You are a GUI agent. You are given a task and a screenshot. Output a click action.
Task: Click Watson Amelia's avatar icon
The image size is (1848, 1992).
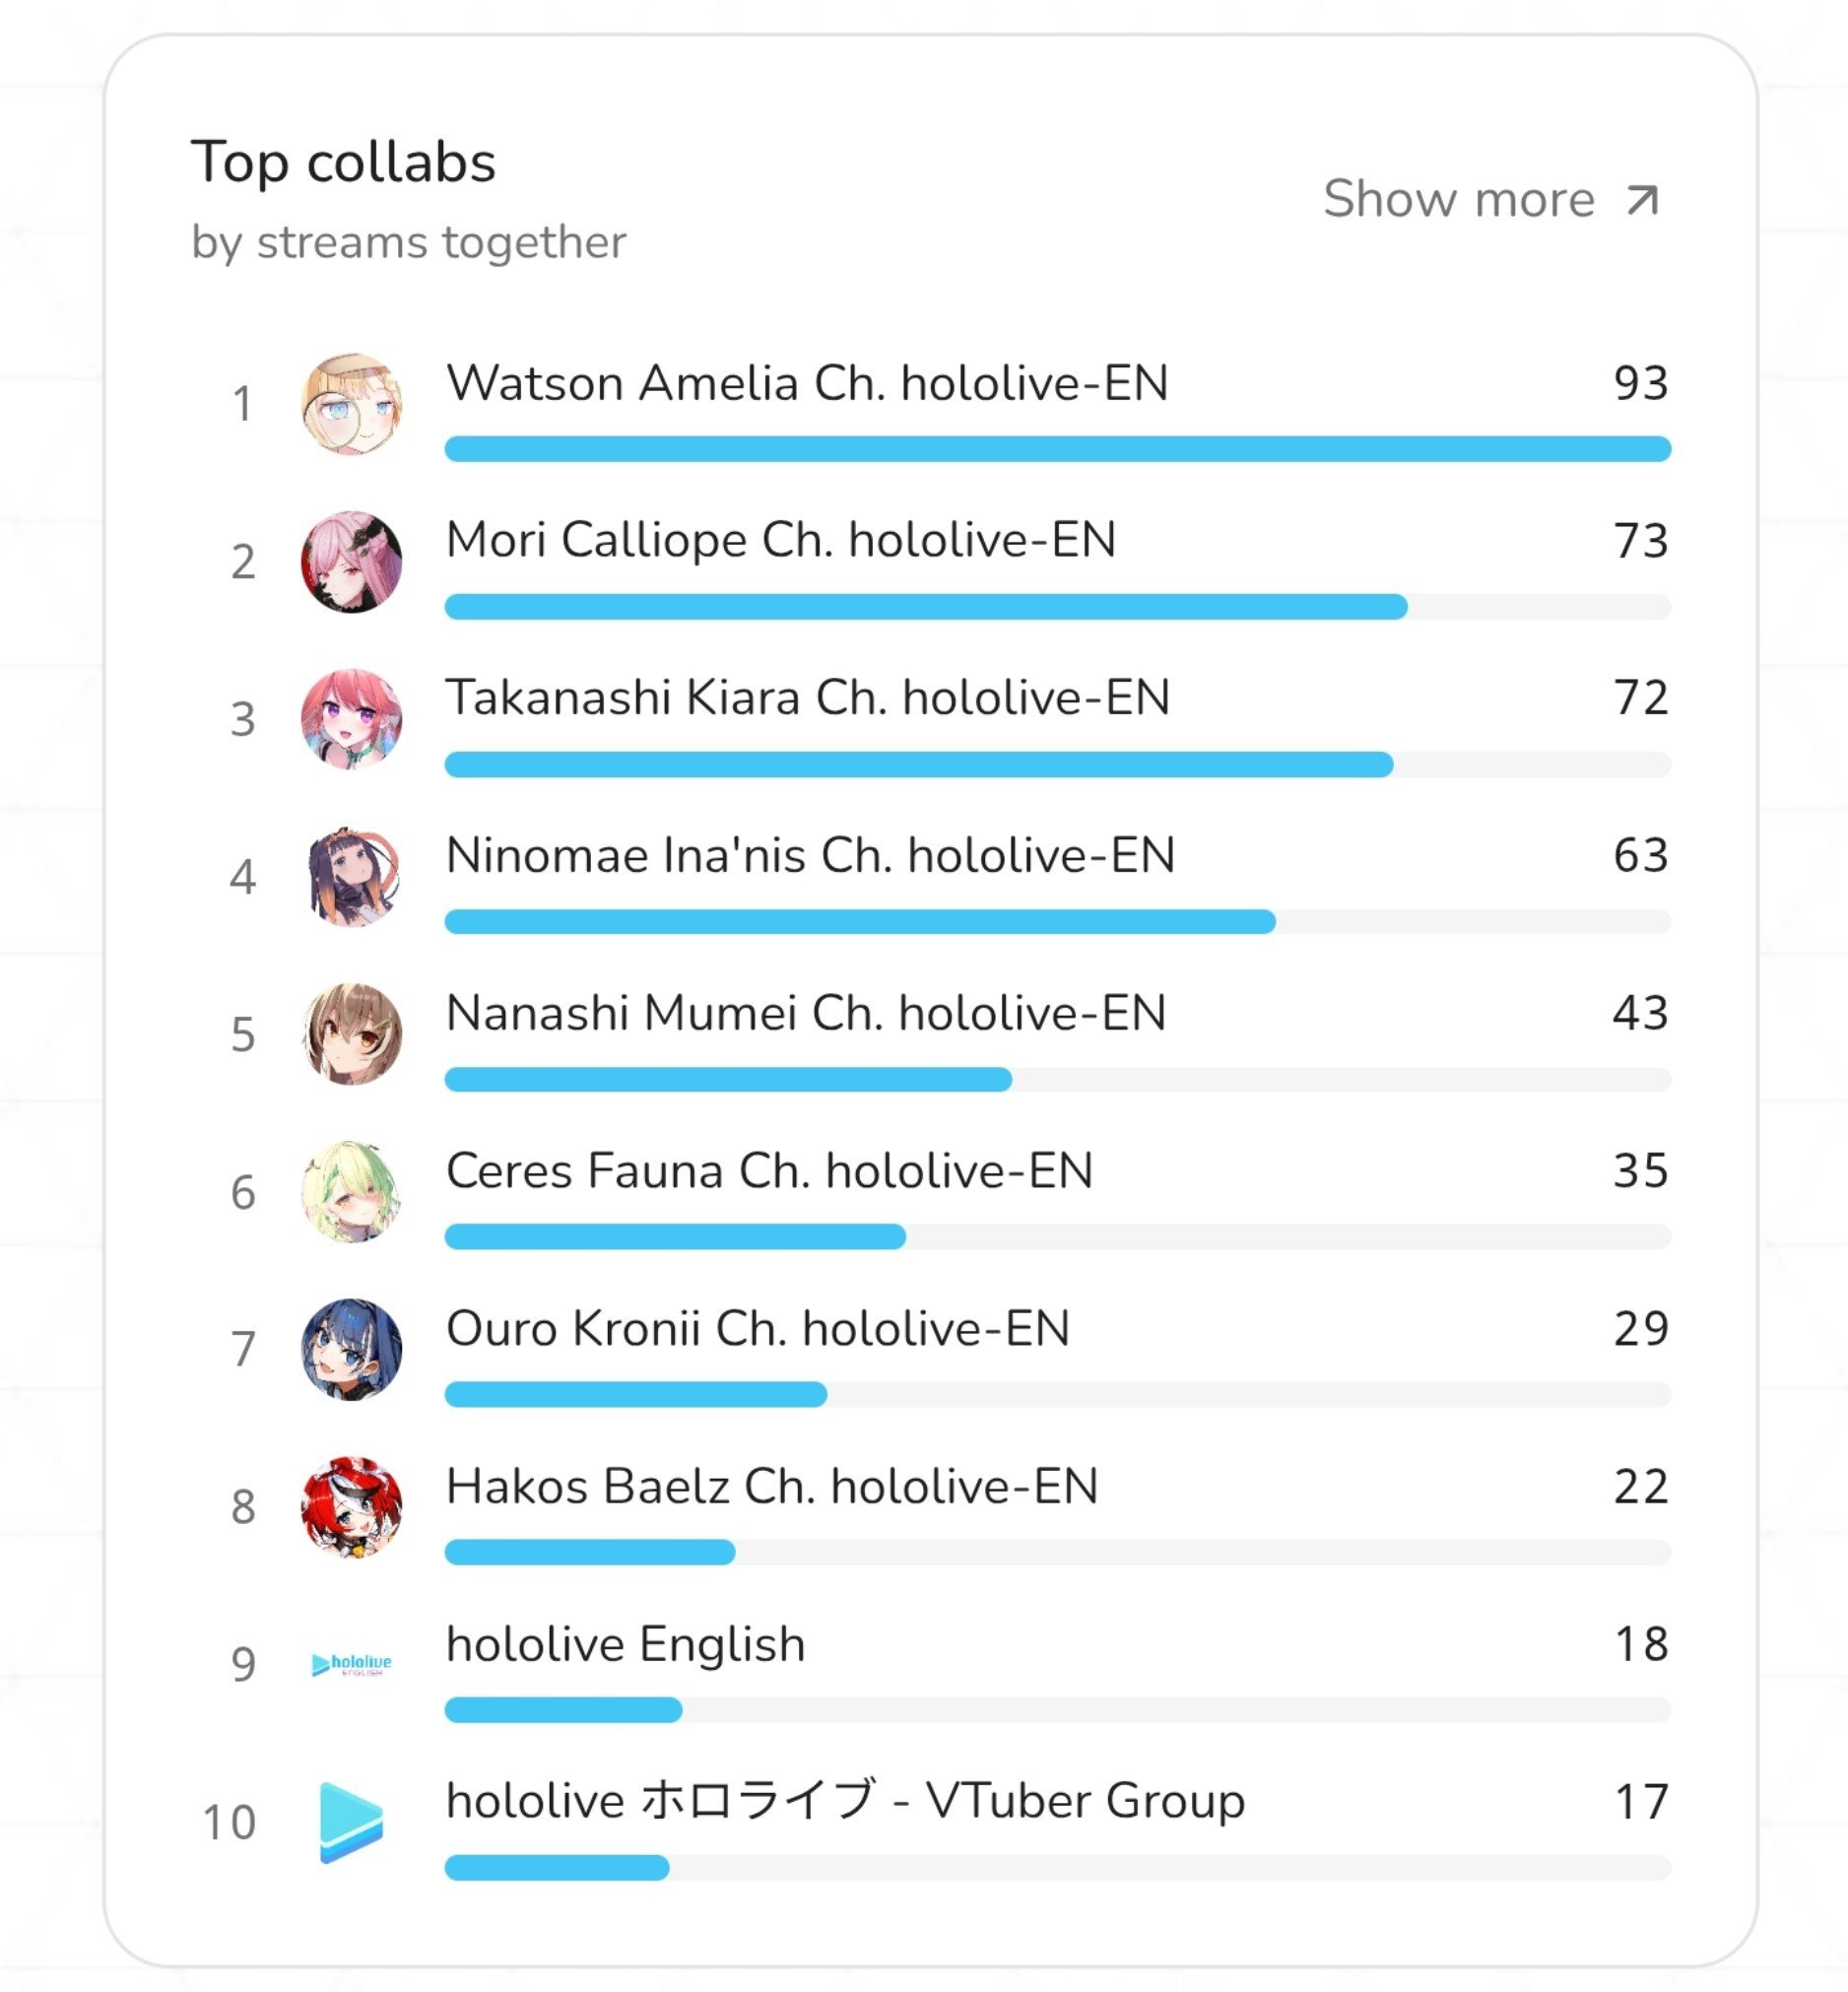351,404
